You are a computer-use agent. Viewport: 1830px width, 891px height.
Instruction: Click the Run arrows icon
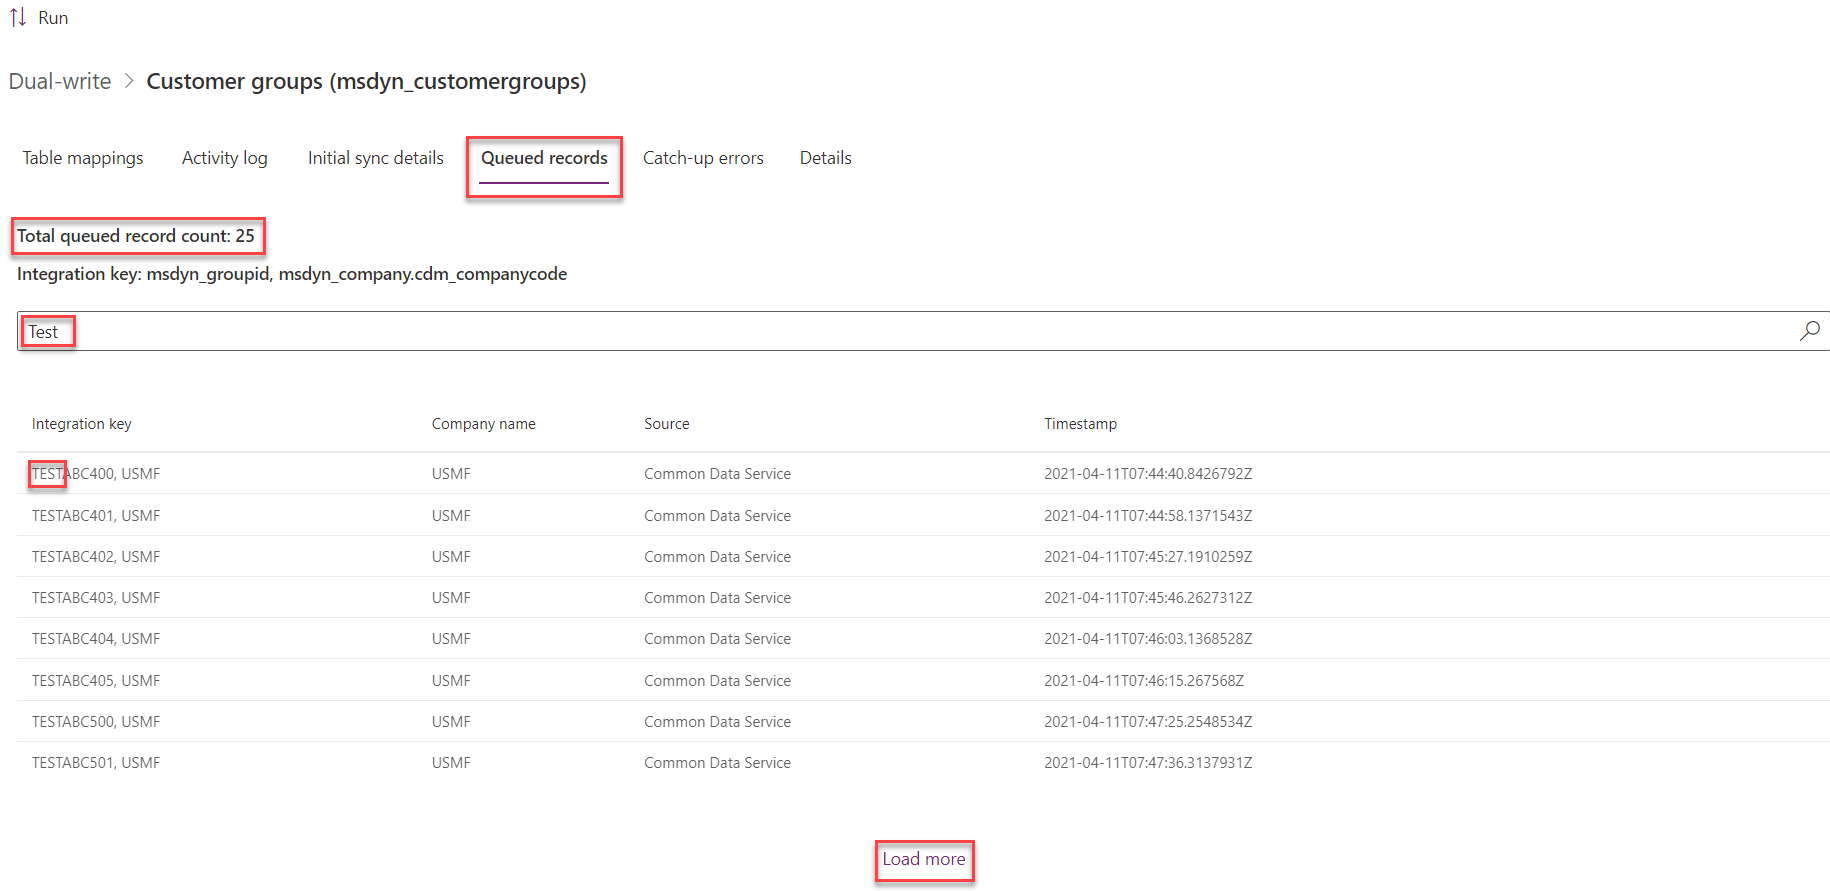18,18
